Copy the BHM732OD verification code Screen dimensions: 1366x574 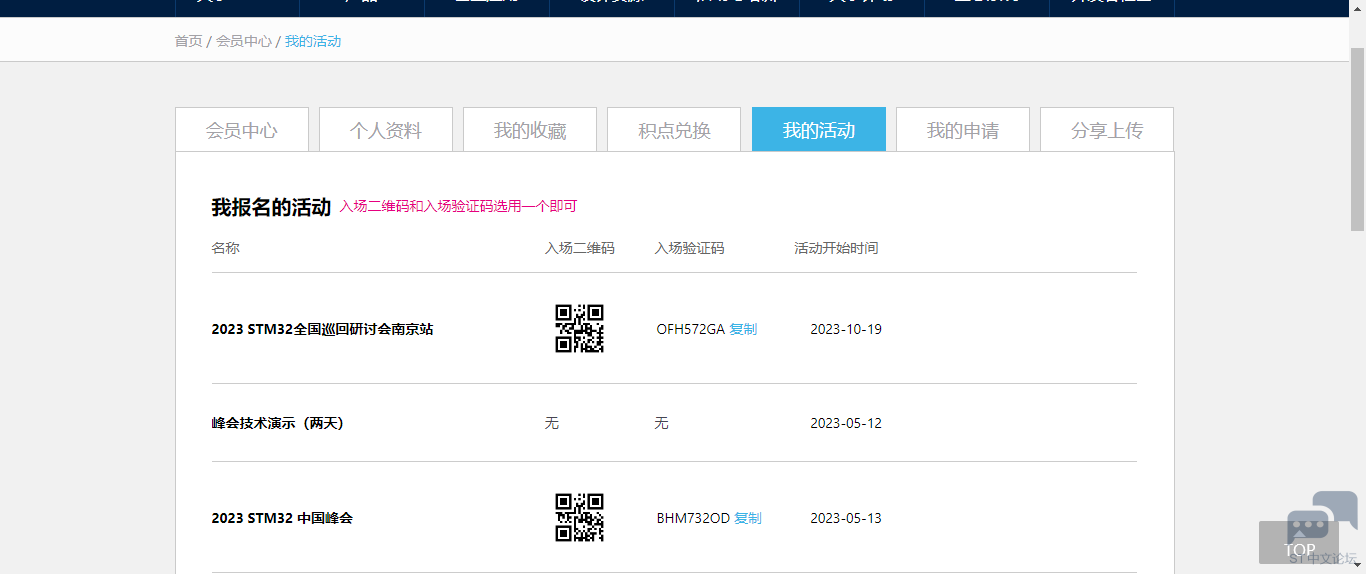tap(748, 518)
